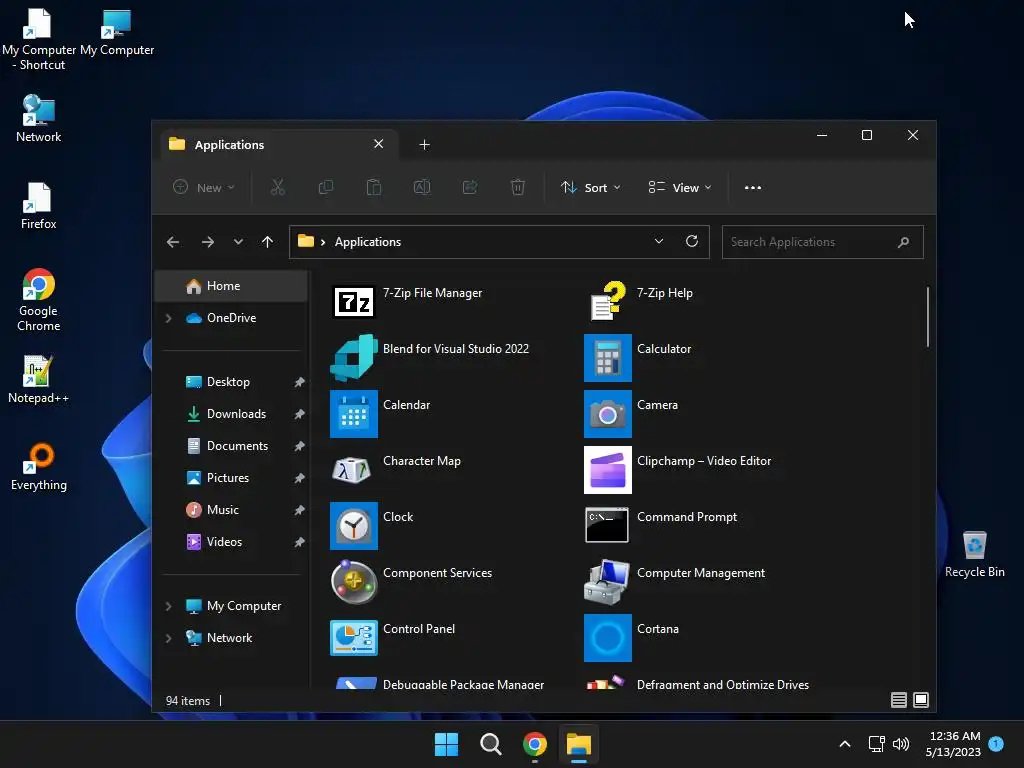The height and width of the screenshot is (768, 1024).
Task: Click the Share toolbar icon
Action: [470, 187]
